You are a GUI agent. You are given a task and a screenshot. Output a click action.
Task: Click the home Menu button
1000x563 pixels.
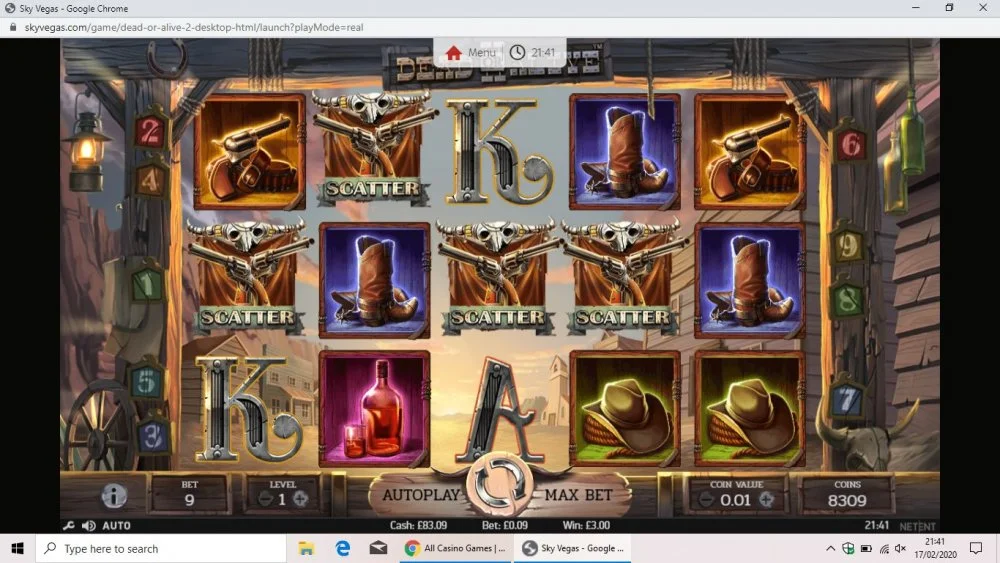tap(471, 52)
